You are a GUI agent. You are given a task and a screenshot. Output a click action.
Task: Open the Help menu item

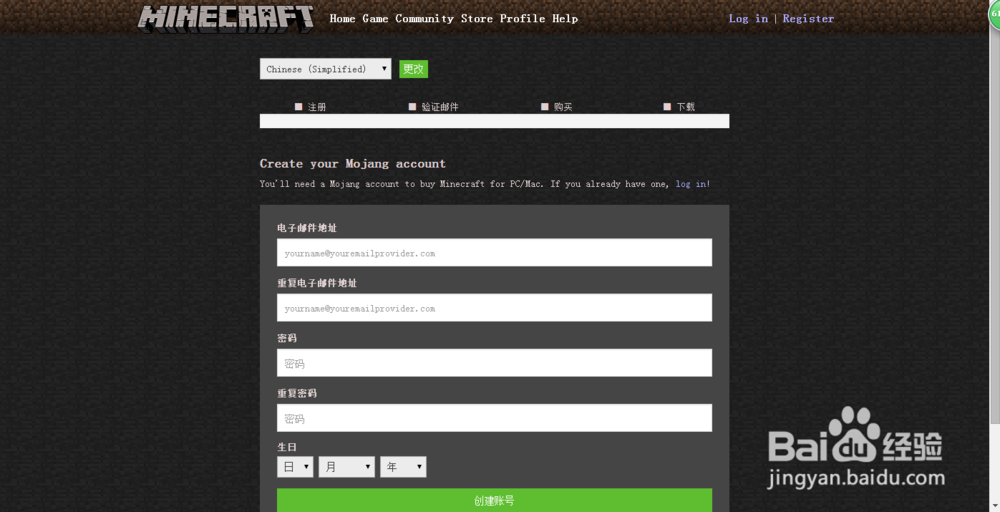click(x=565, y=18)
